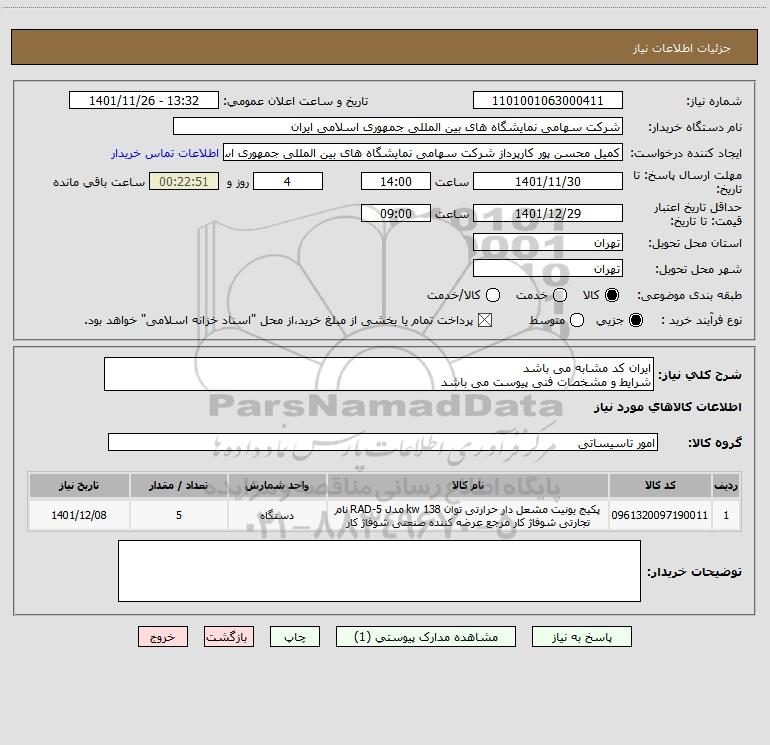
Task: Click the need date cell 1401/12/08
Action: (x=79, y=515)
